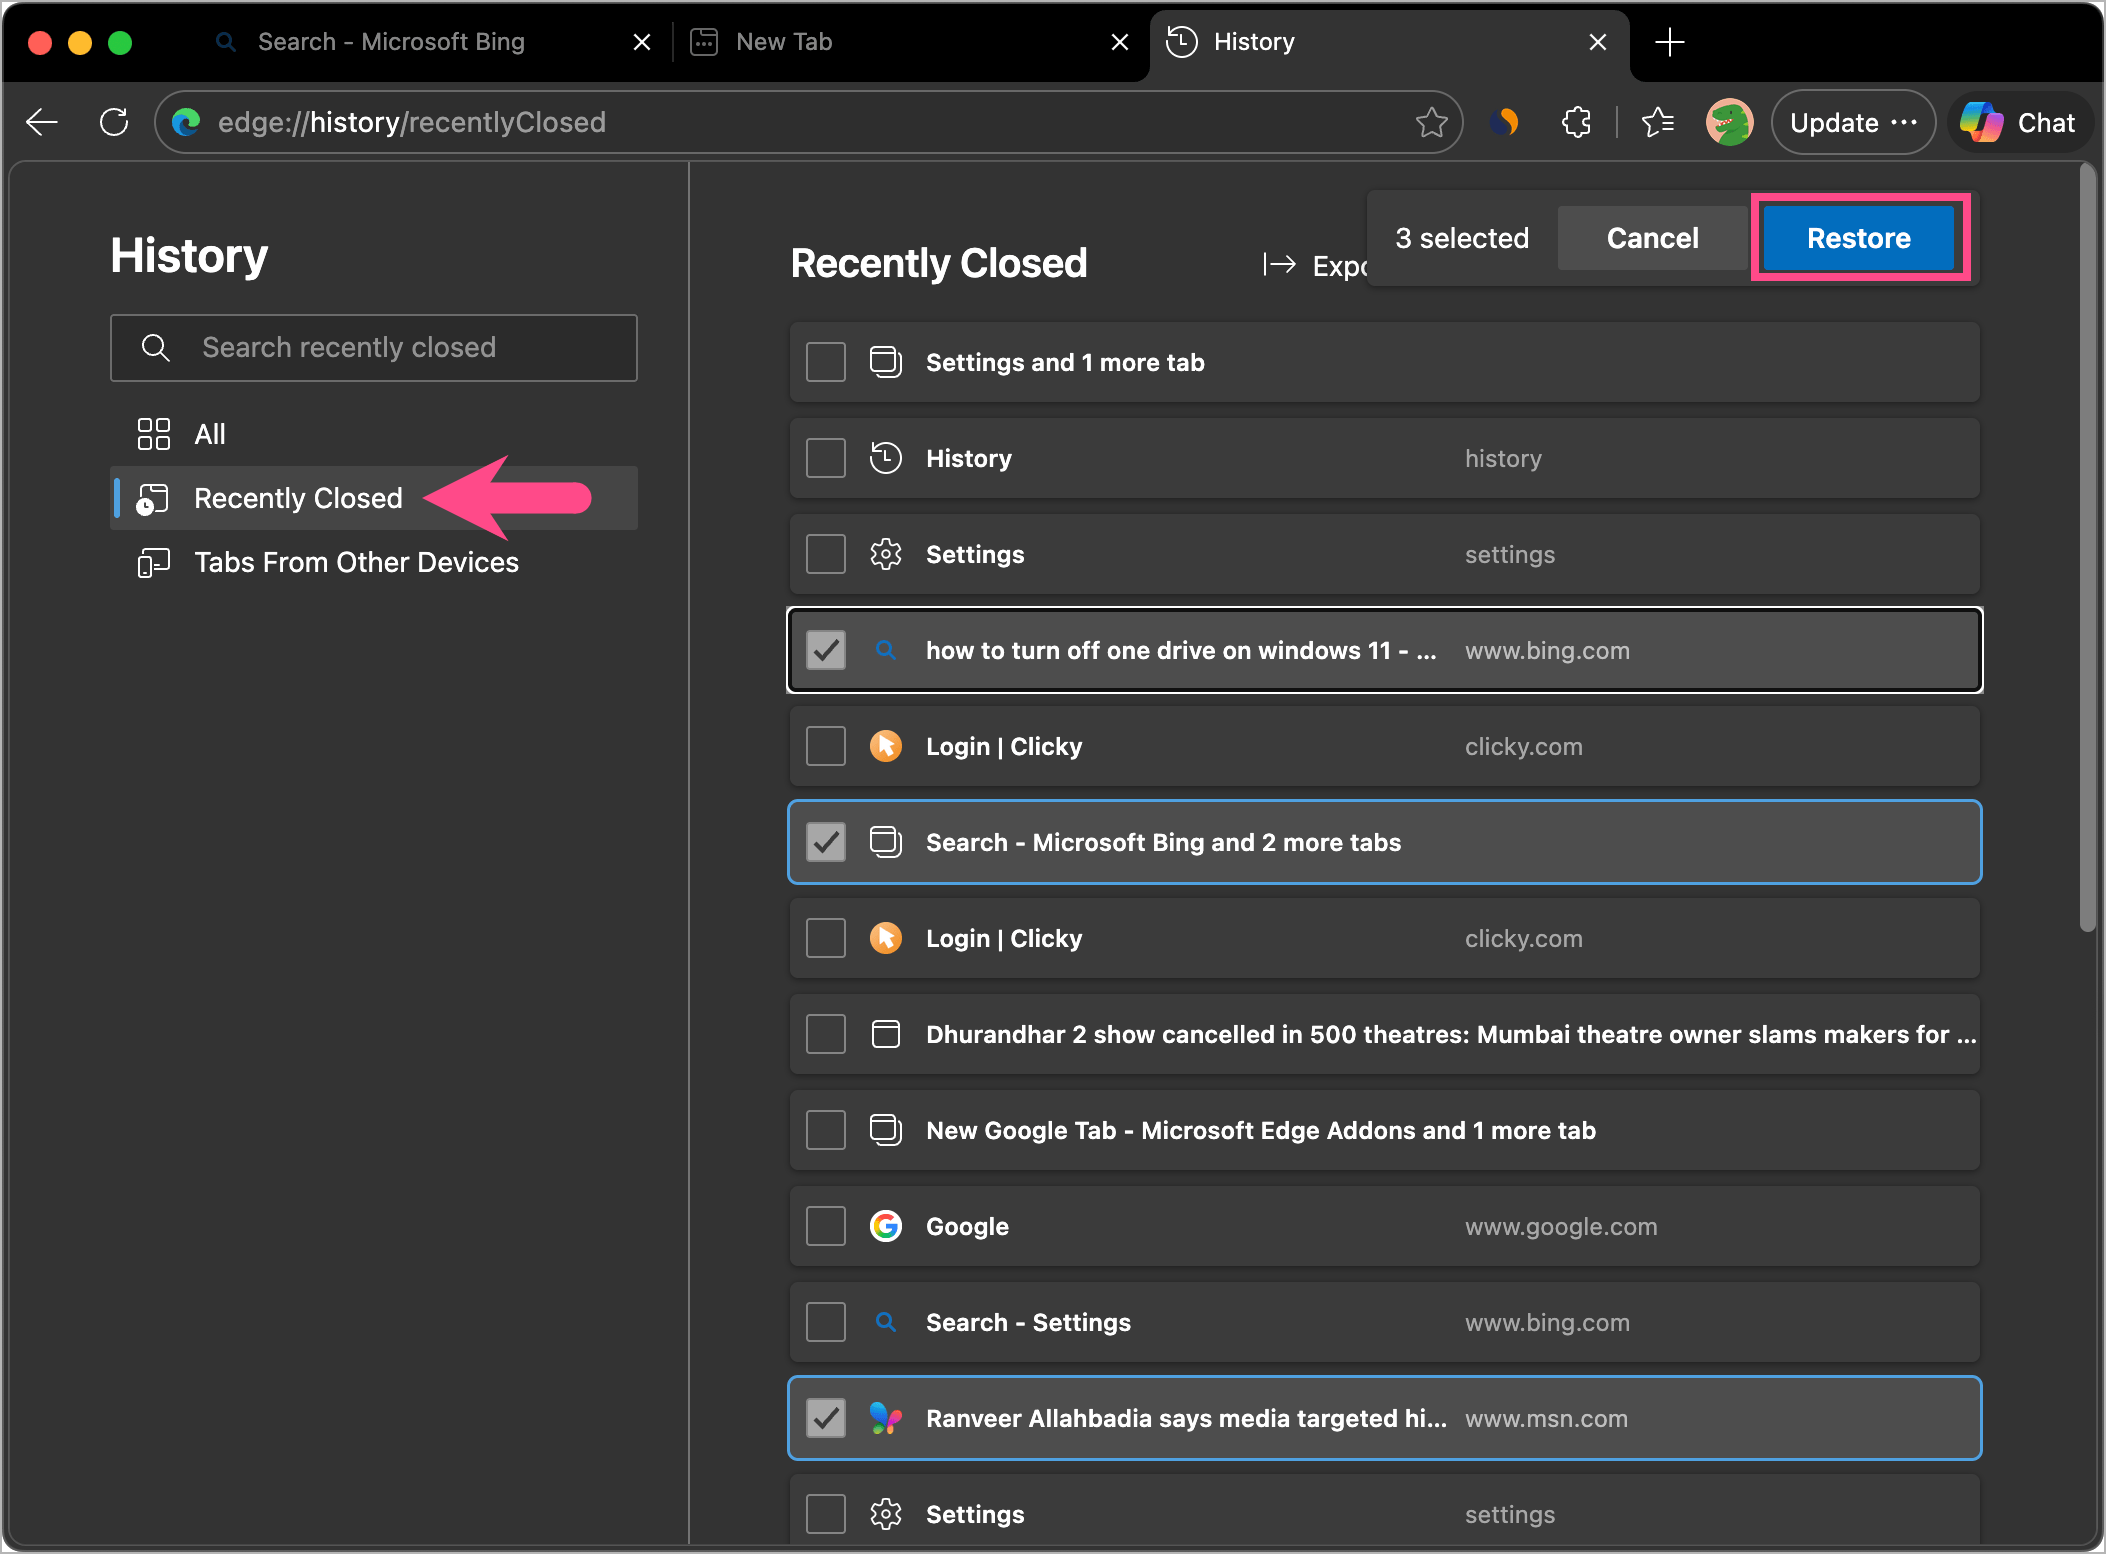Open the orange extension icon in toolbar
The image size is (2106, 1554).
tap(1504, 122)
